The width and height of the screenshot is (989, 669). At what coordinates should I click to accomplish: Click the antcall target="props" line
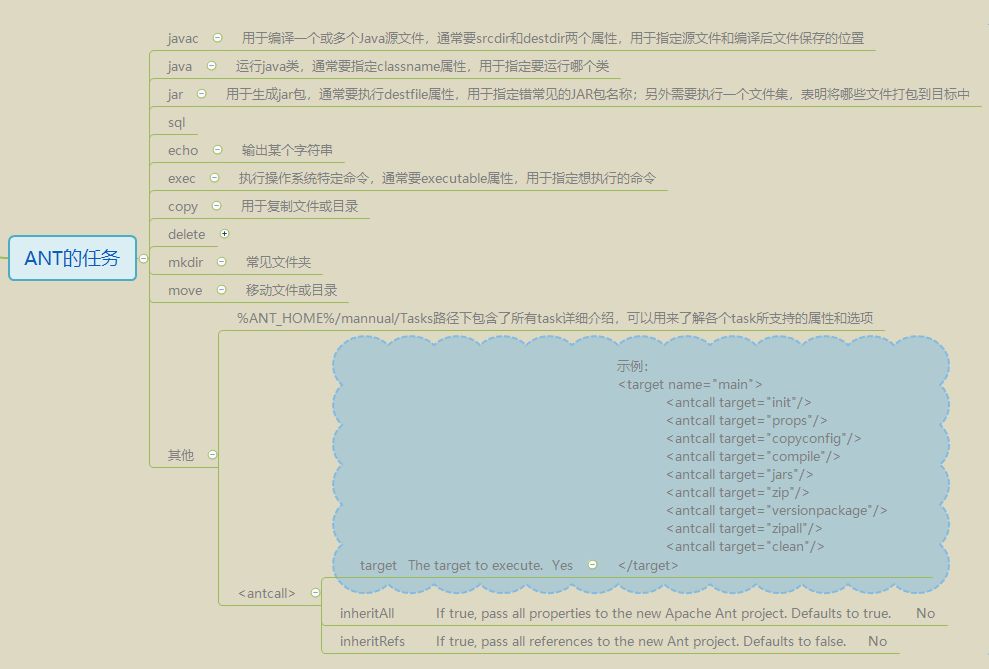[x=747, y=421]
